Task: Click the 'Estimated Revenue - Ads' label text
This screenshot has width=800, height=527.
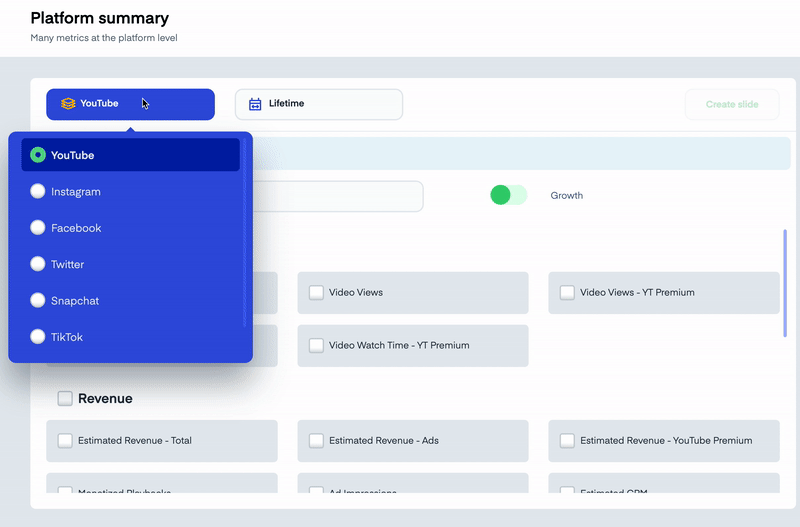Action: coord(384,441)
